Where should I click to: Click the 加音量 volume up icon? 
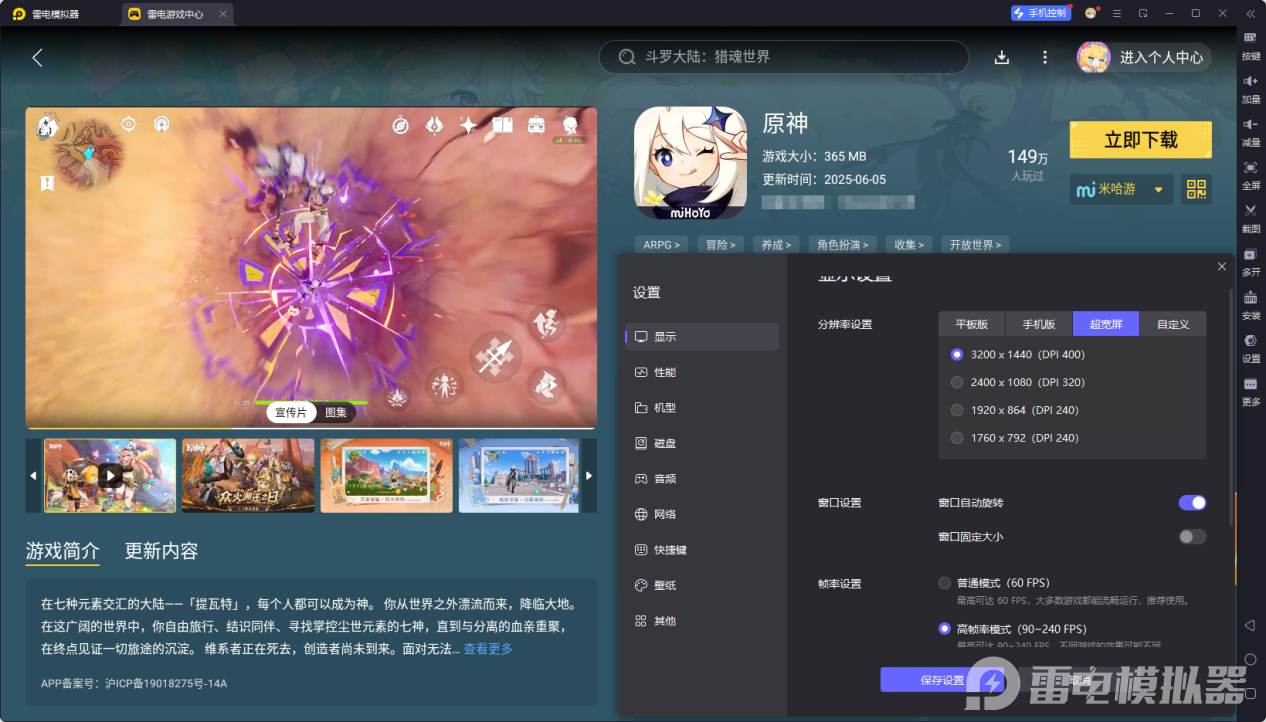coord(1250,88)
